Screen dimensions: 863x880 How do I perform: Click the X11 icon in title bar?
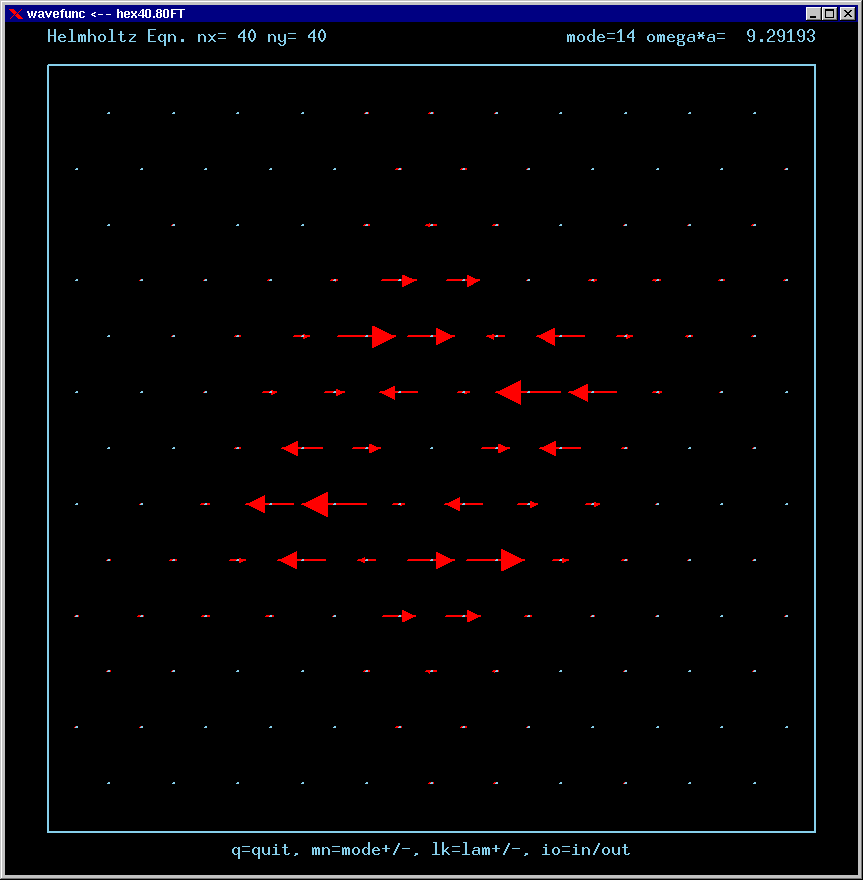[16, 13]
